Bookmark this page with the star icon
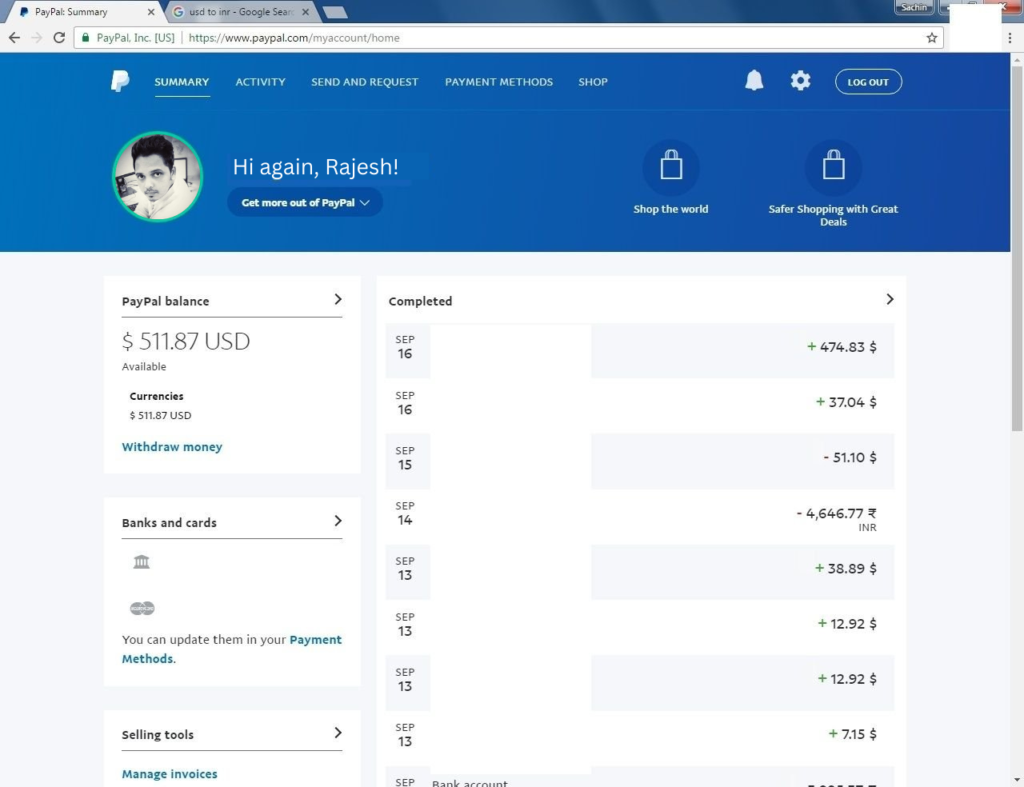This screenshot has width=1024, height=787. pyautogui.click(x=932, y=38)
